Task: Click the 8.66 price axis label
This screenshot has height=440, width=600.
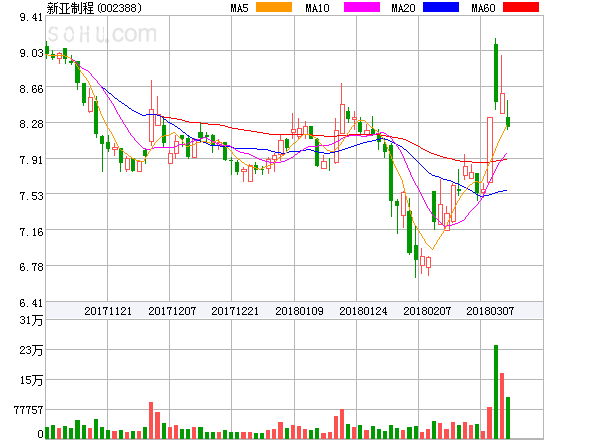Action: click(x=31, y=89)
